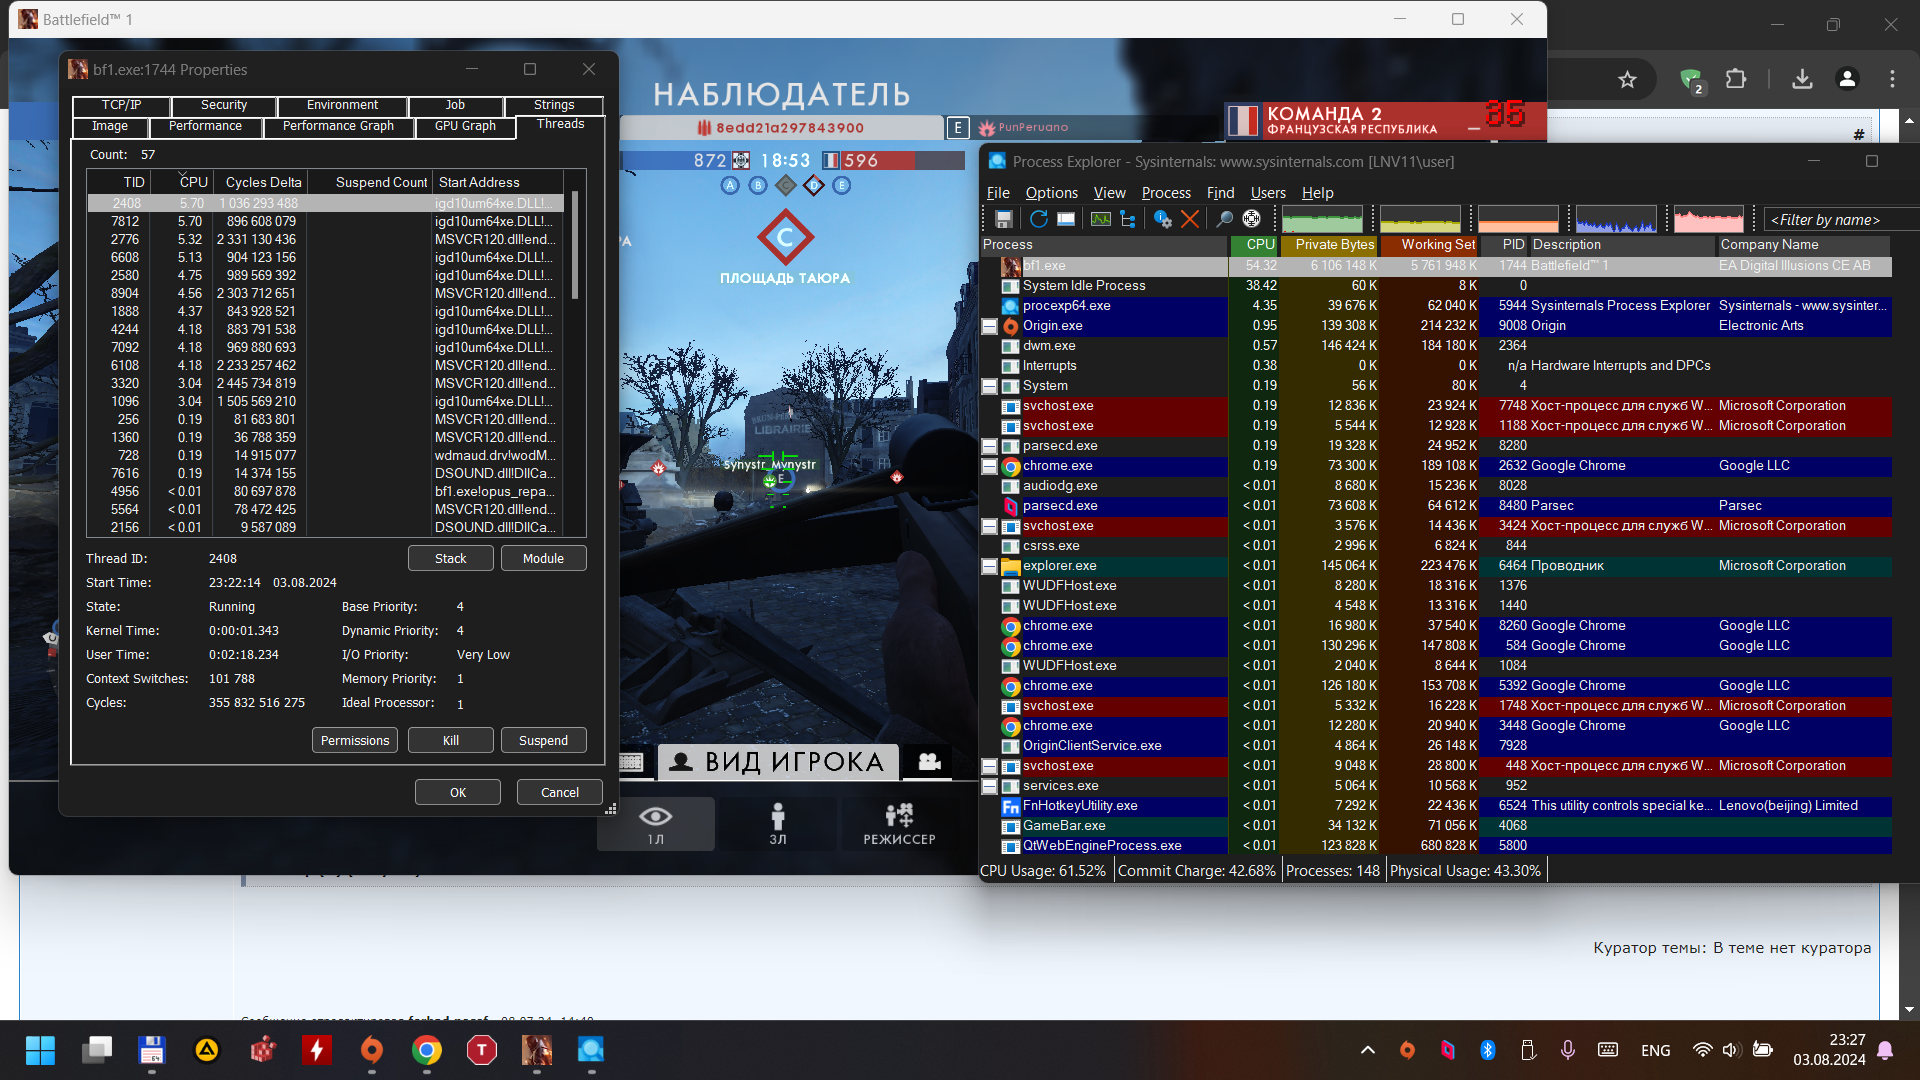The height and width of the screenshot is (1080, 1920).
Task: Collapse the Origin.exe process tree
Action: [989, 326]
